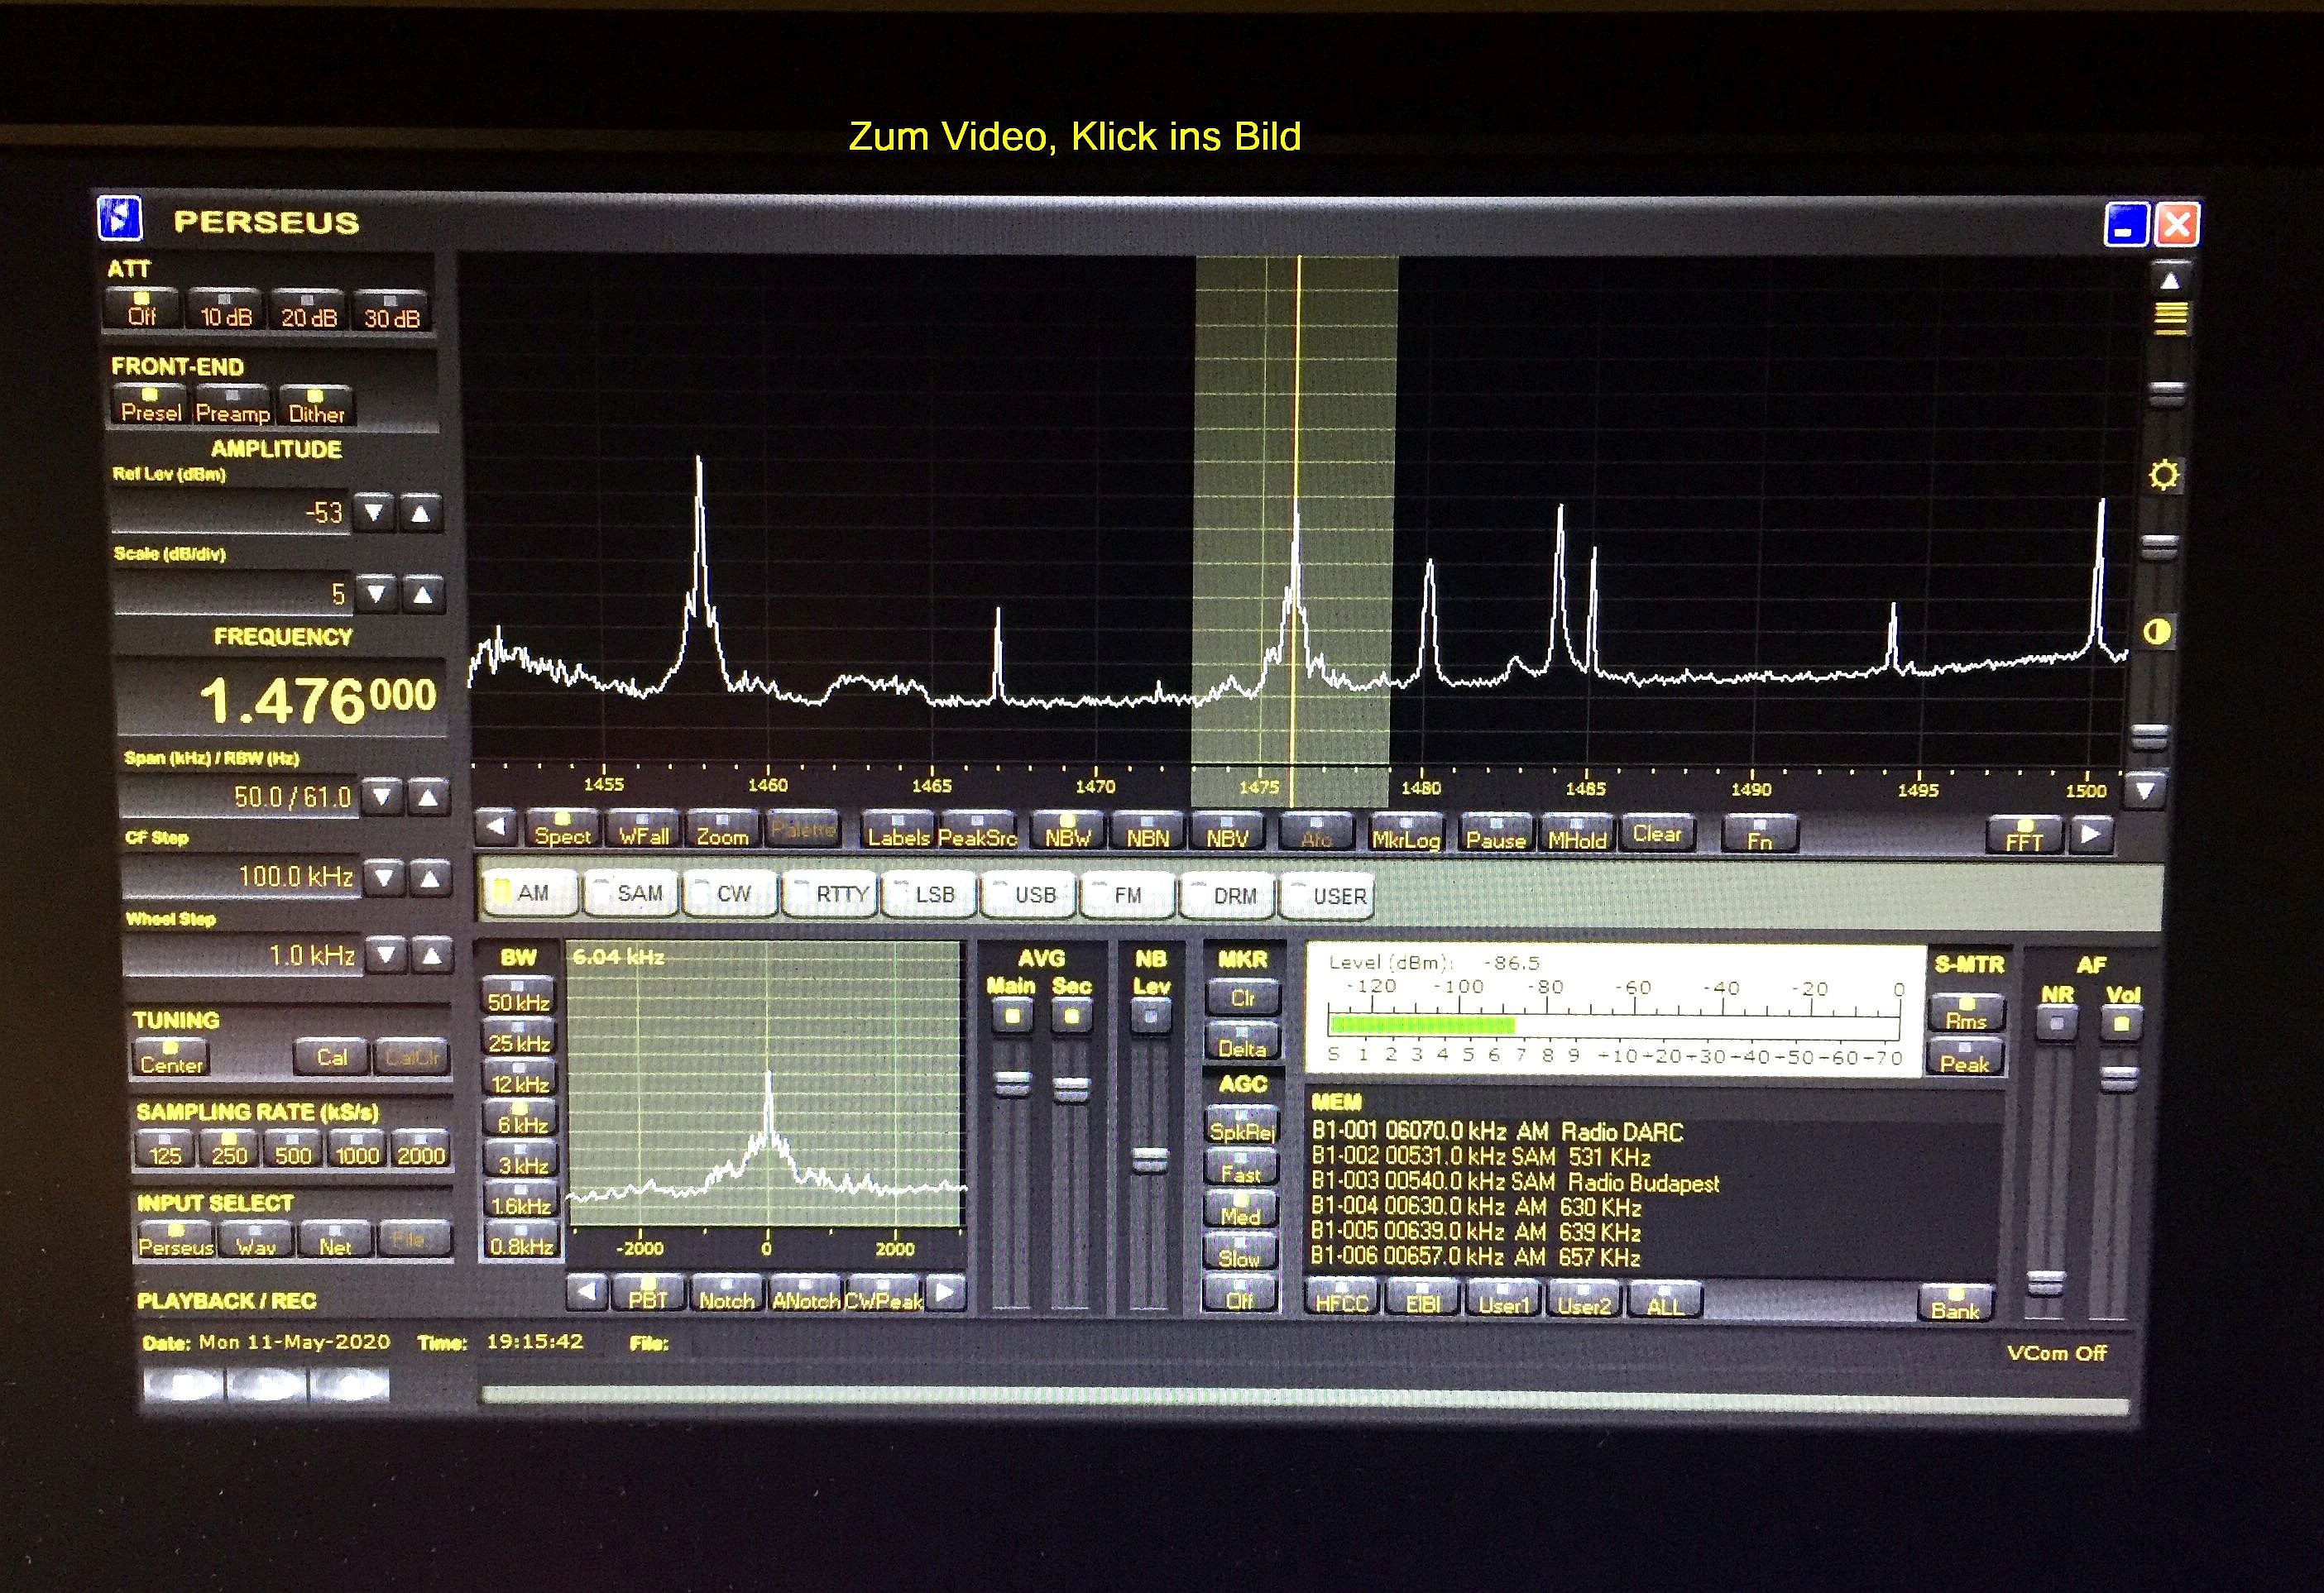Toggle the Vol button in AF section
The image size is (2324, 1593).
(x=2121, y=1022)
